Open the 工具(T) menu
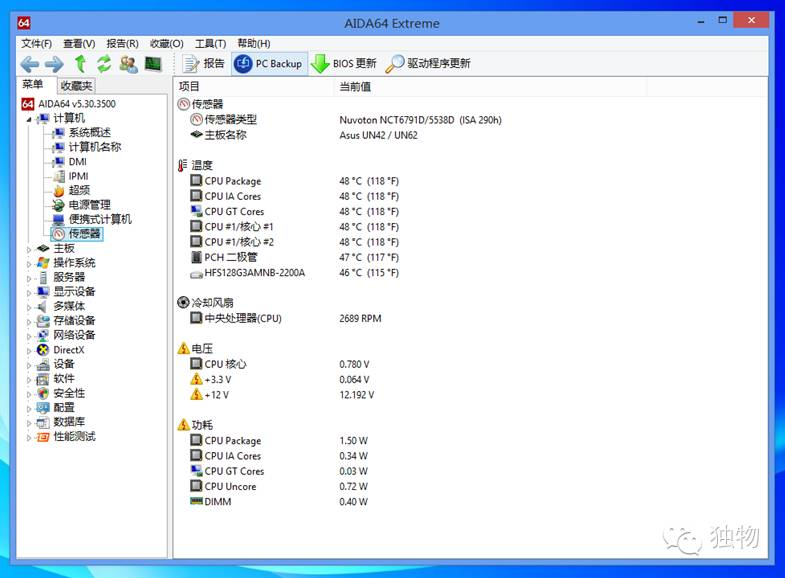The height and width of the screenshot is (578, 785). (x=210, y=43)
